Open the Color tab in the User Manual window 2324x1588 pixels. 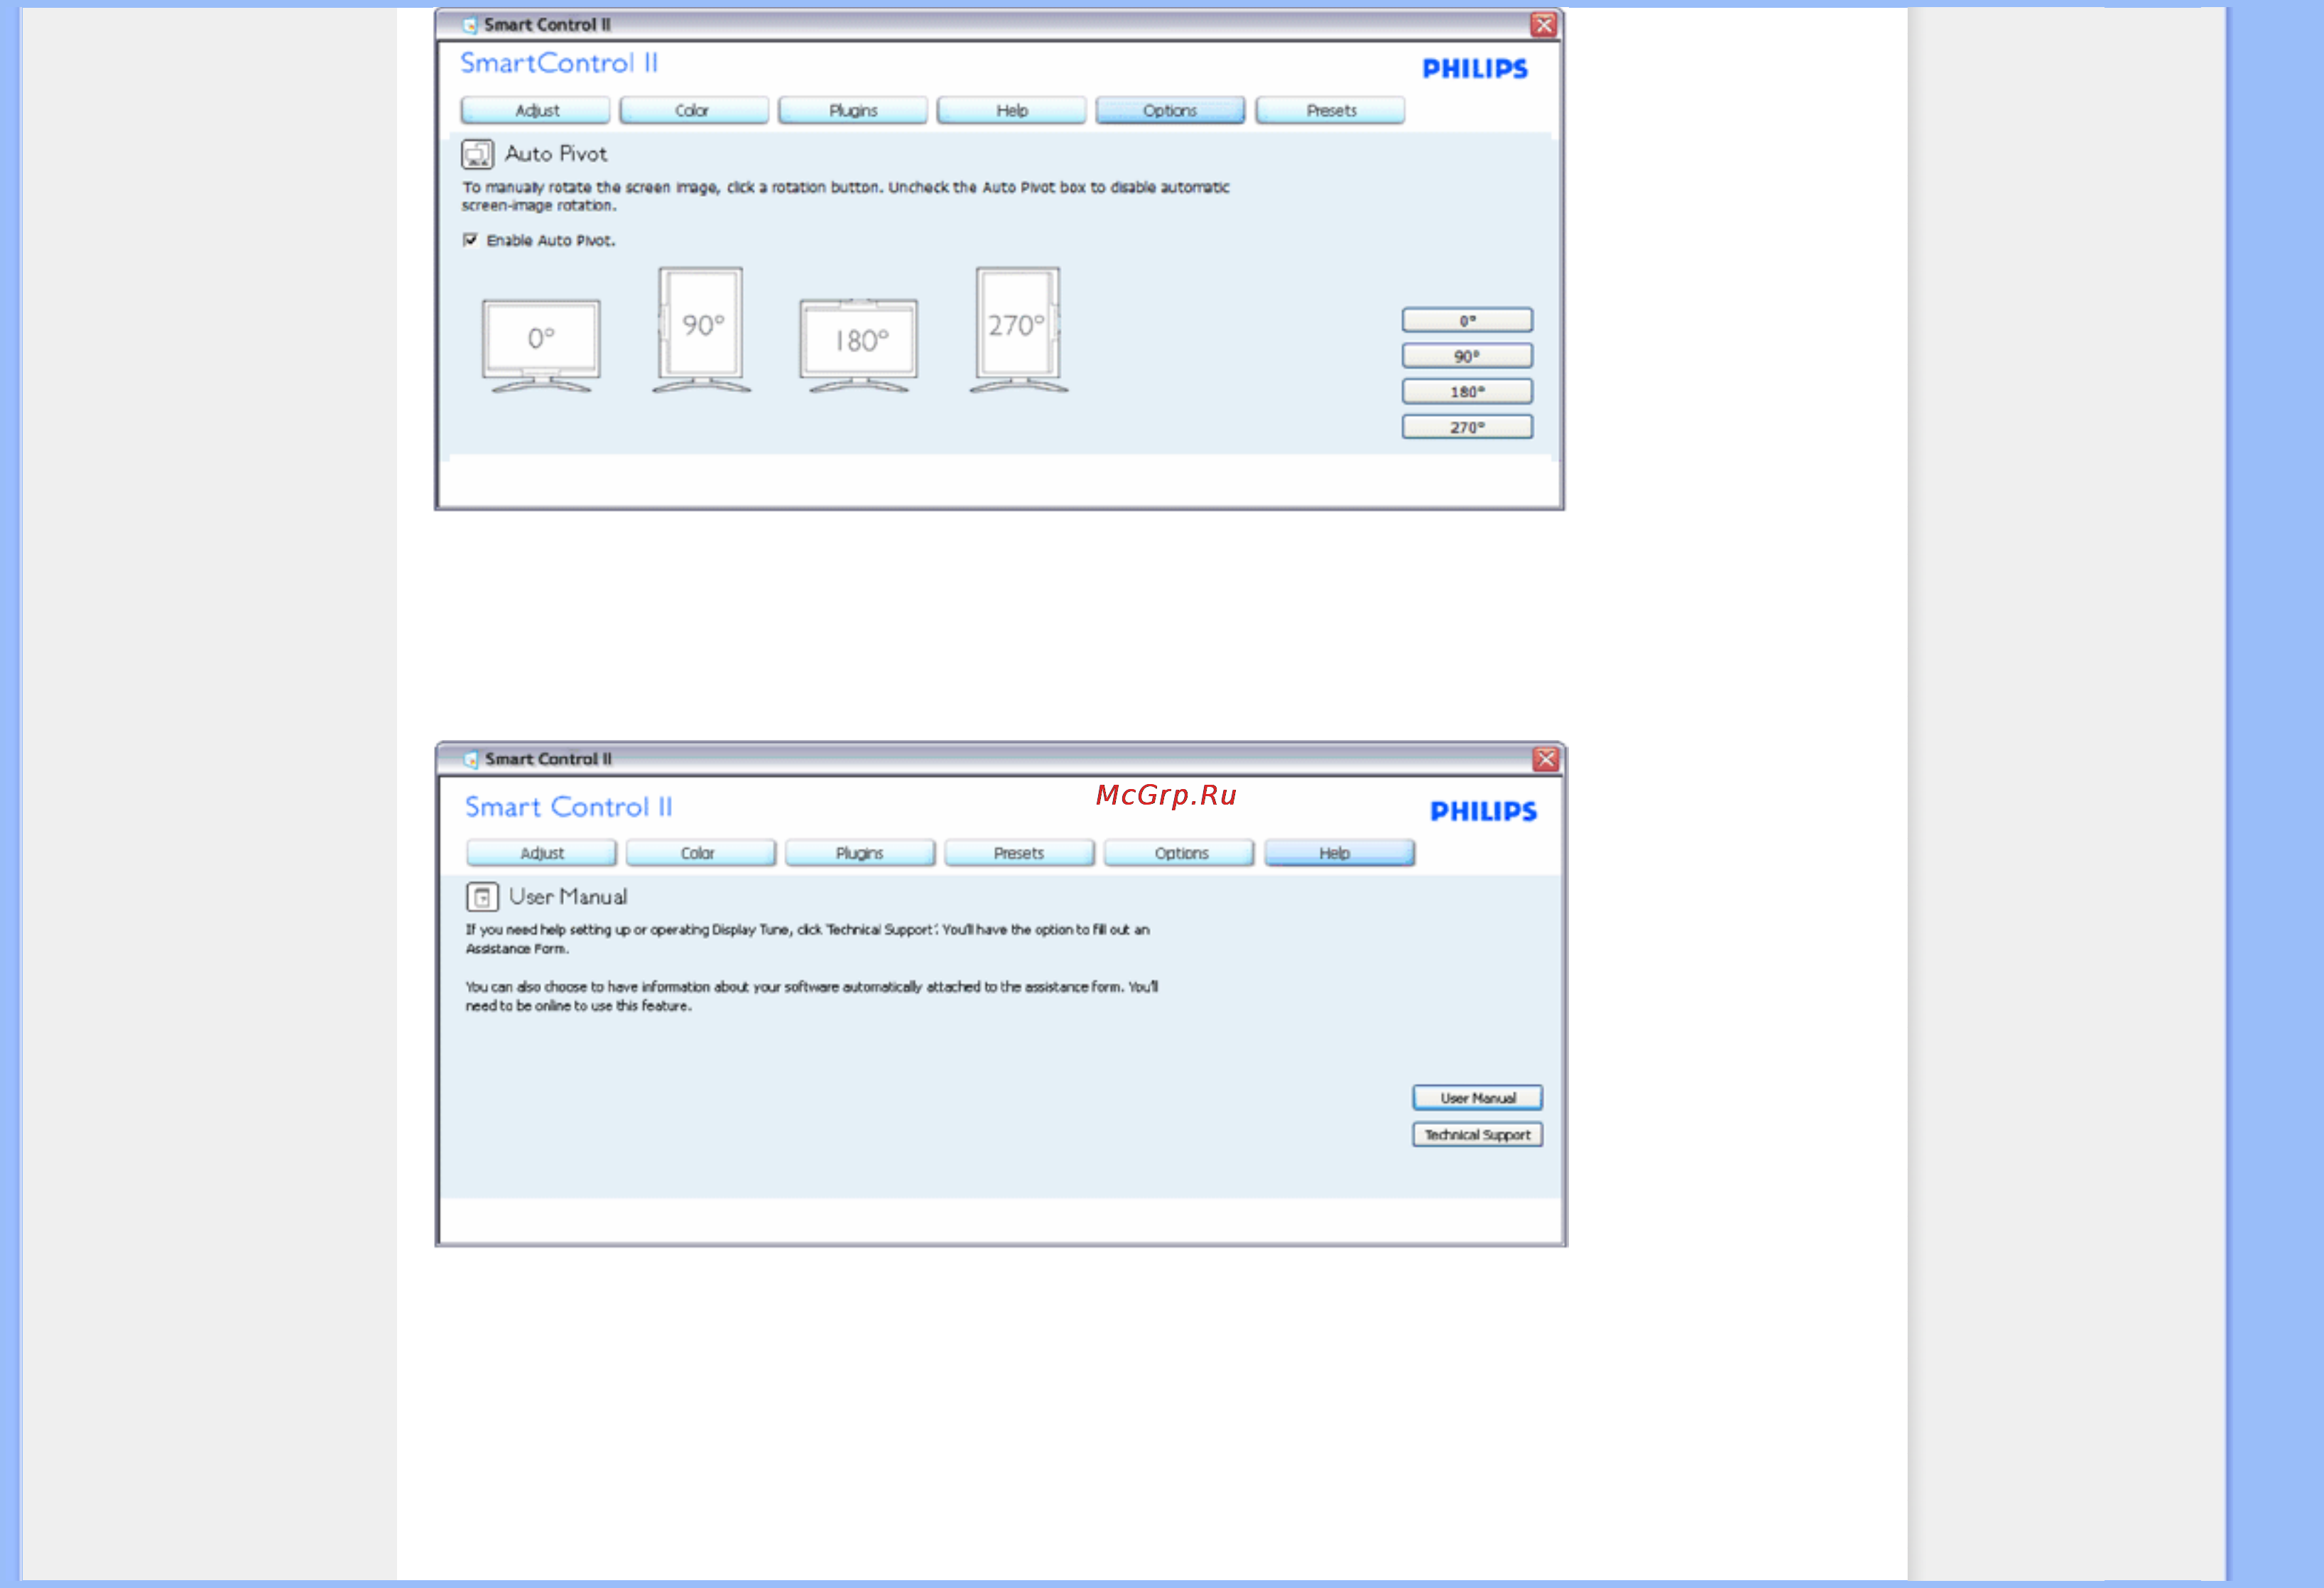(700, 853)
